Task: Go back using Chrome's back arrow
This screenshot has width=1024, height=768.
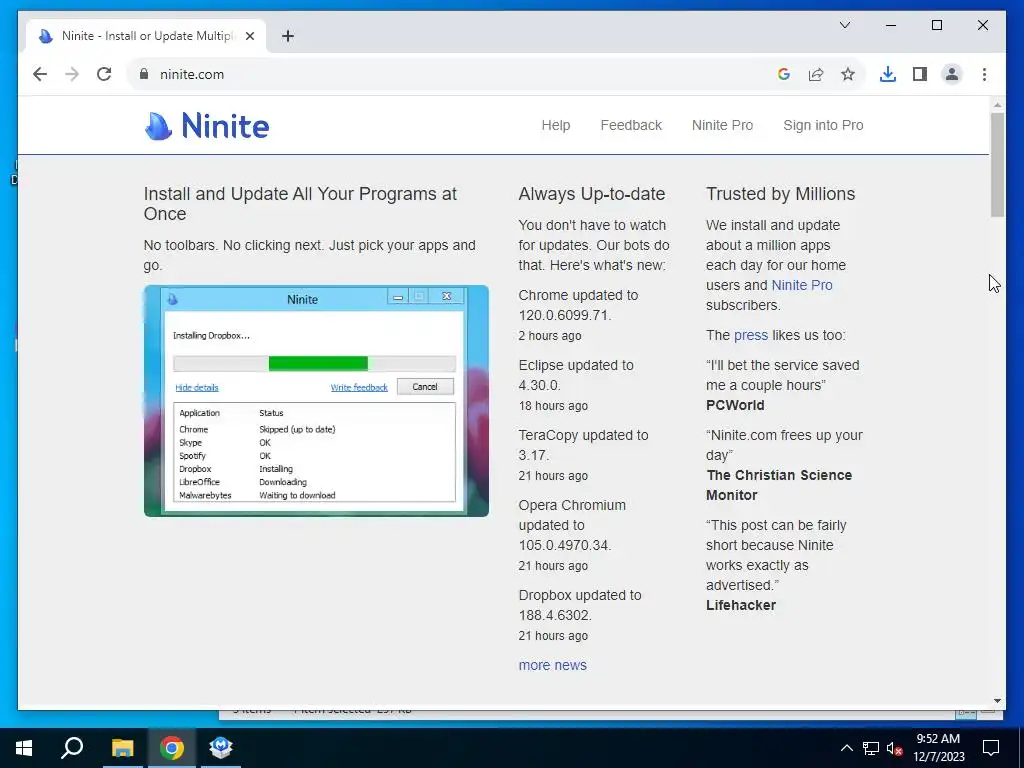Action: (x=40, y=74)
